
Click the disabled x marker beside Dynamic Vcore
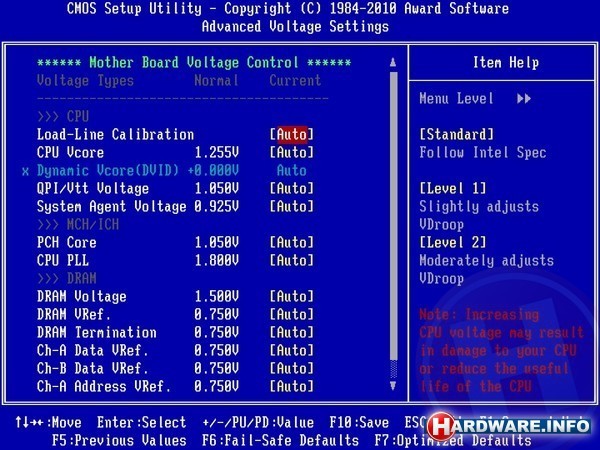(25, 171)
